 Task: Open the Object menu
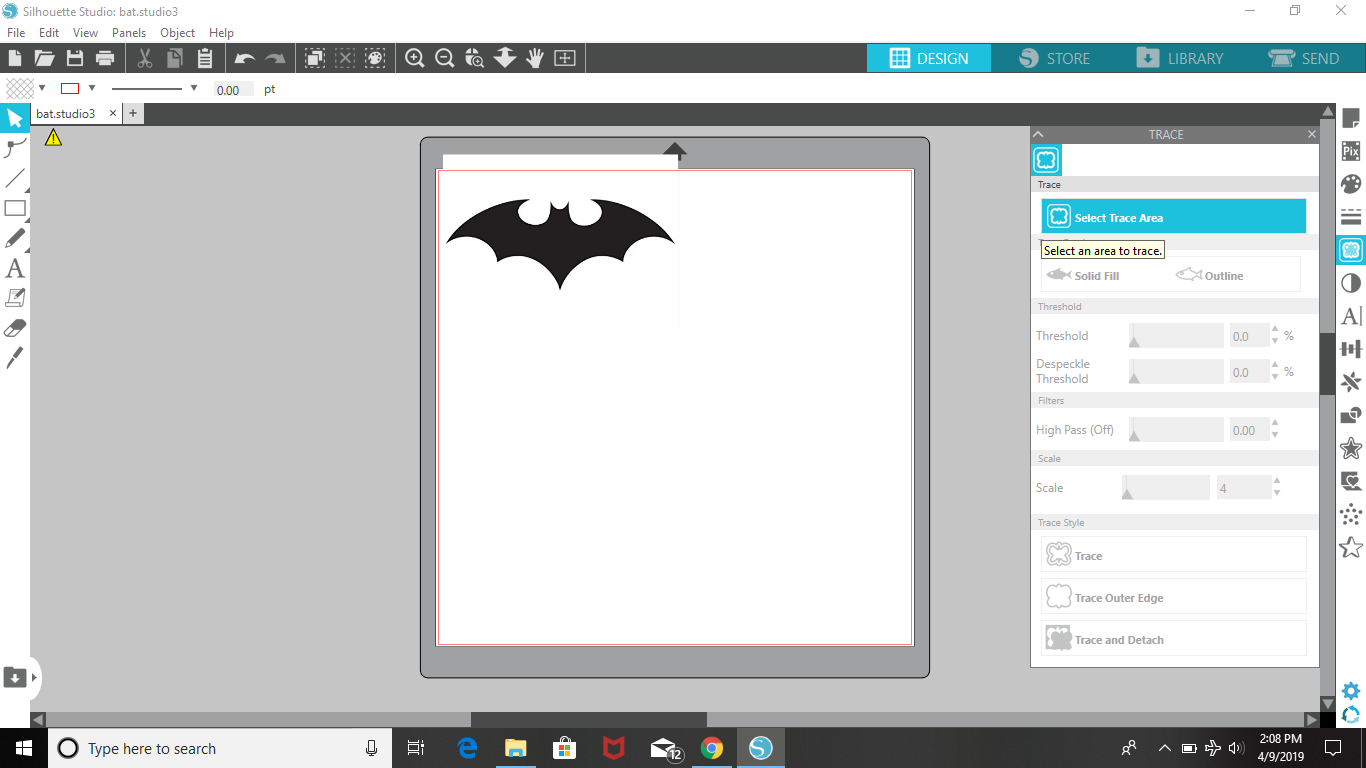(178, 33)
